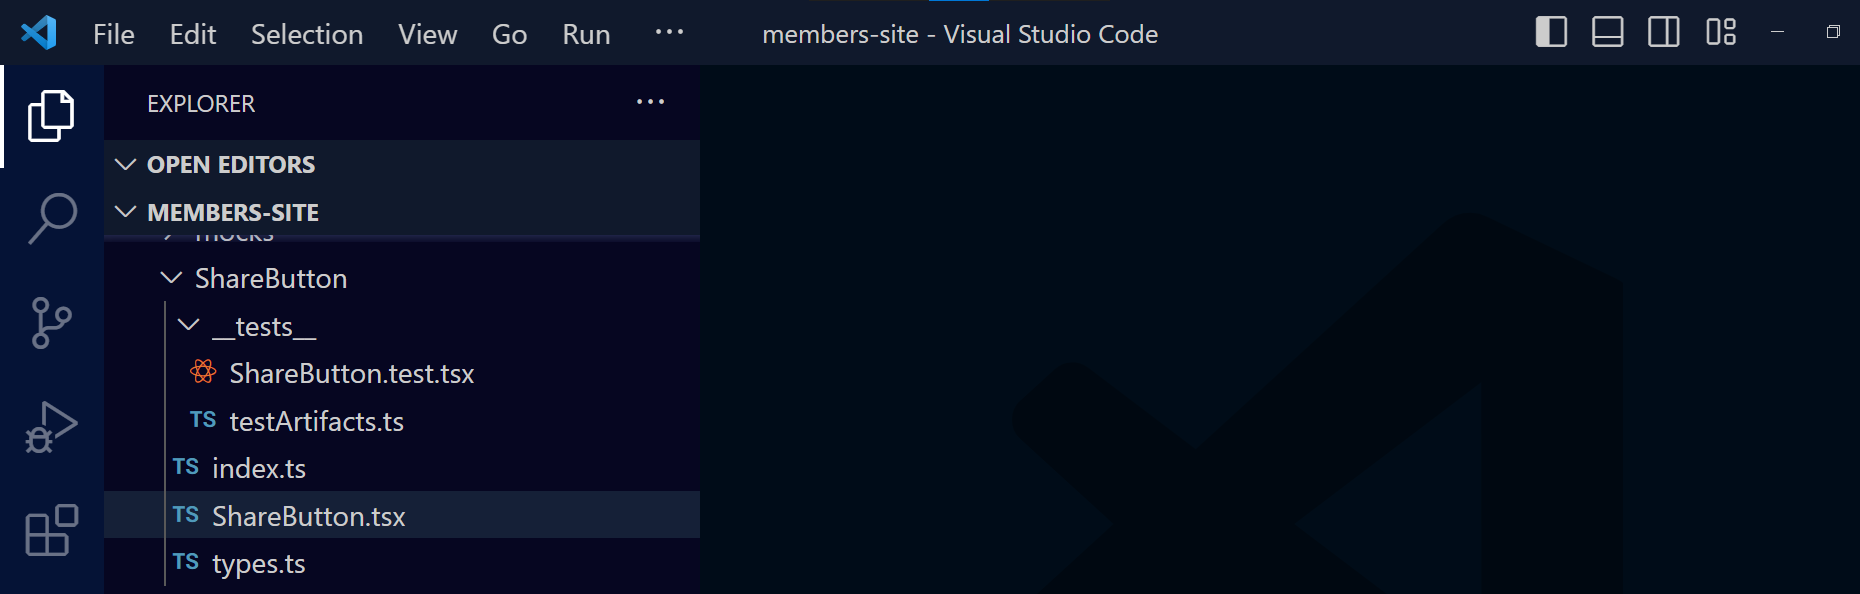This screenshot has height=594, width=1860.
Task: Open ShareButton.test.tsx file
Action: pyautogui.click(x=402, y=374)
